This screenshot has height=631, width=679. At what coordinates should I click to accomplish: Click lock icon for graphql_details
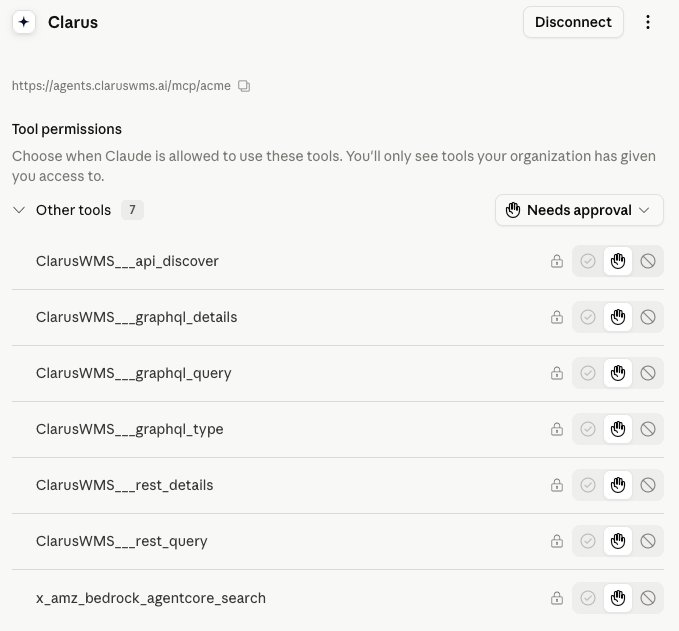click(557, 317)
